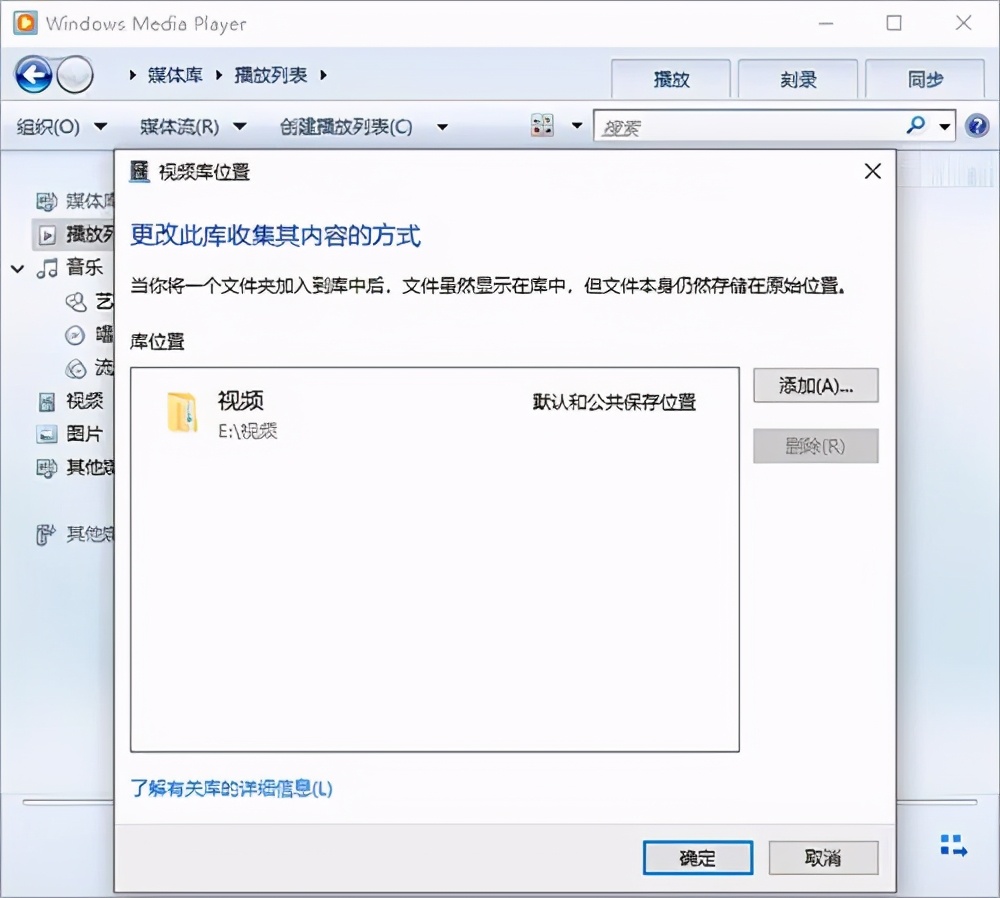Click the 播放列表 (Playlists) icon in sidebar

(x=46, y=233)
